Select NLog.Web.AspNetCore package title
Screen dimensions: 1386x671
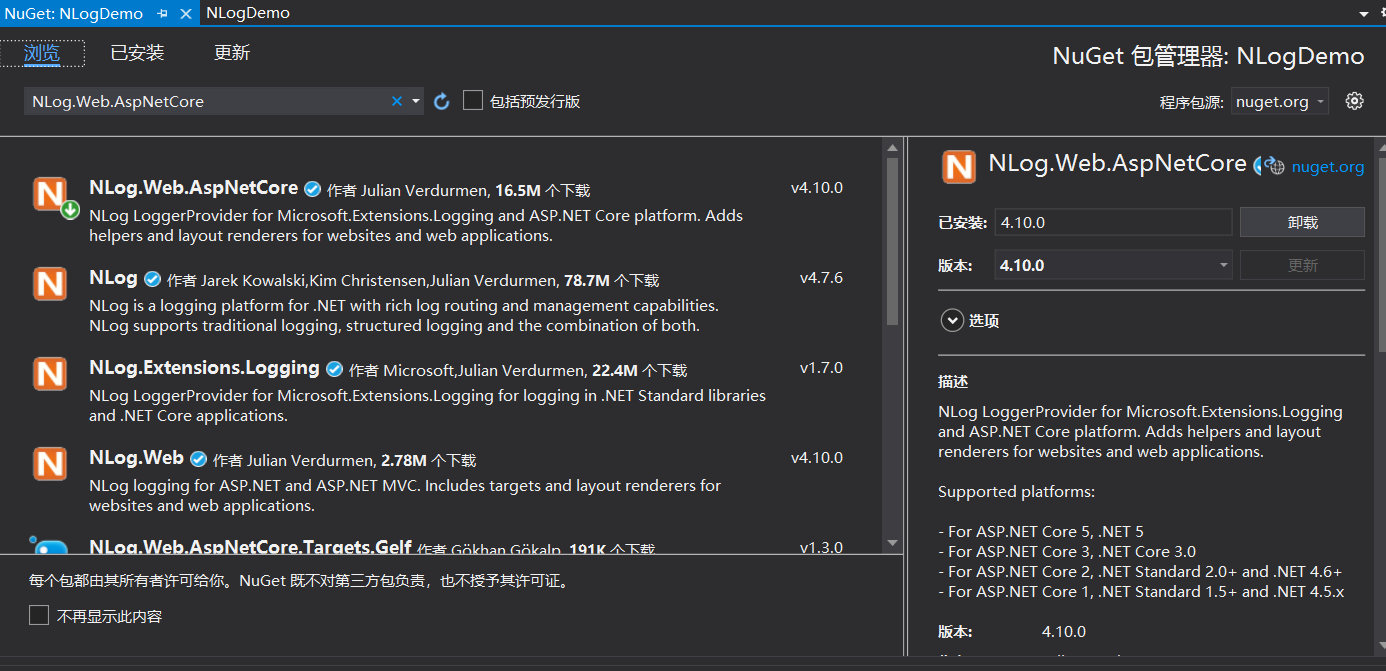193,187
